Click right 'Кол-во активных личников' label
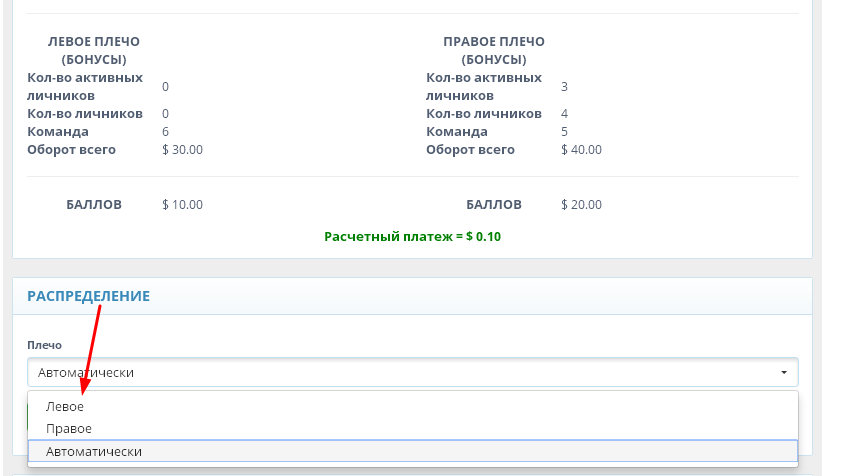Image resolution: width=855 pixels, height=476 pixels. point(484,86)
